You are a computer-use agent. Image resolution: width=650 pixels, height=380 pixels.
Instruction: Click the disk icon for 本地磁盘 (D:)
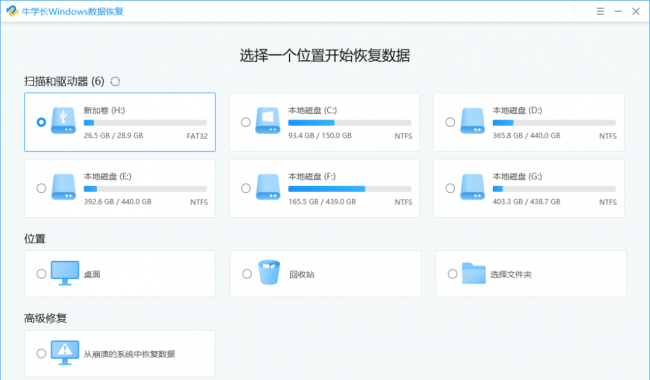click(472, 121)
